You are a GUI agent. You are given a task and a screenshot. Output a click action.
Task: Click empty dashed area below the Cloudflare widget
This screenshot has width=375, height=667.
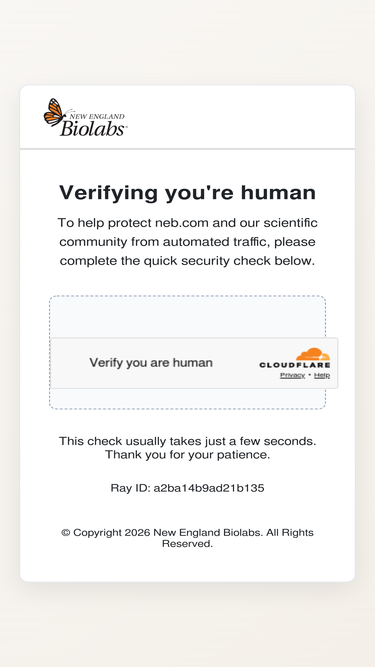click(188, 399)
